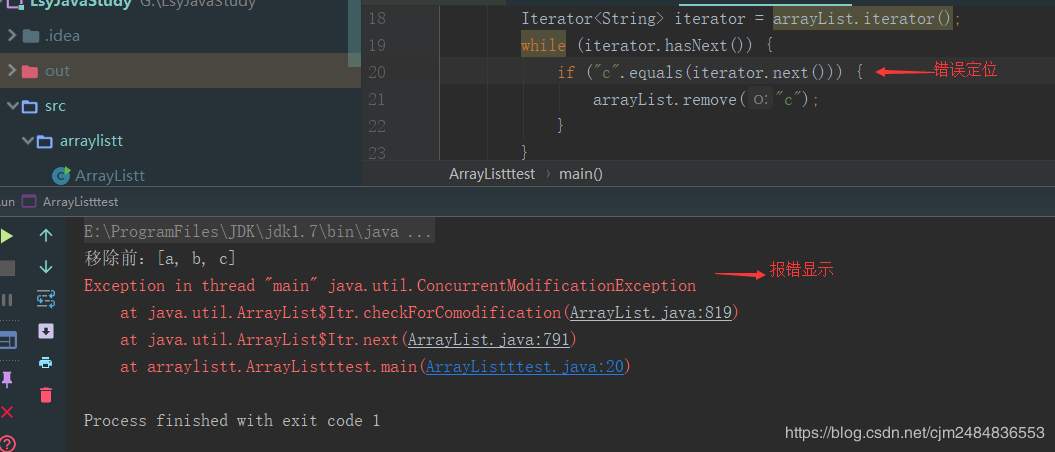Click line number 21 gutter
The height and width of the screenshot is (452, 1055).
tap(377, 100)
